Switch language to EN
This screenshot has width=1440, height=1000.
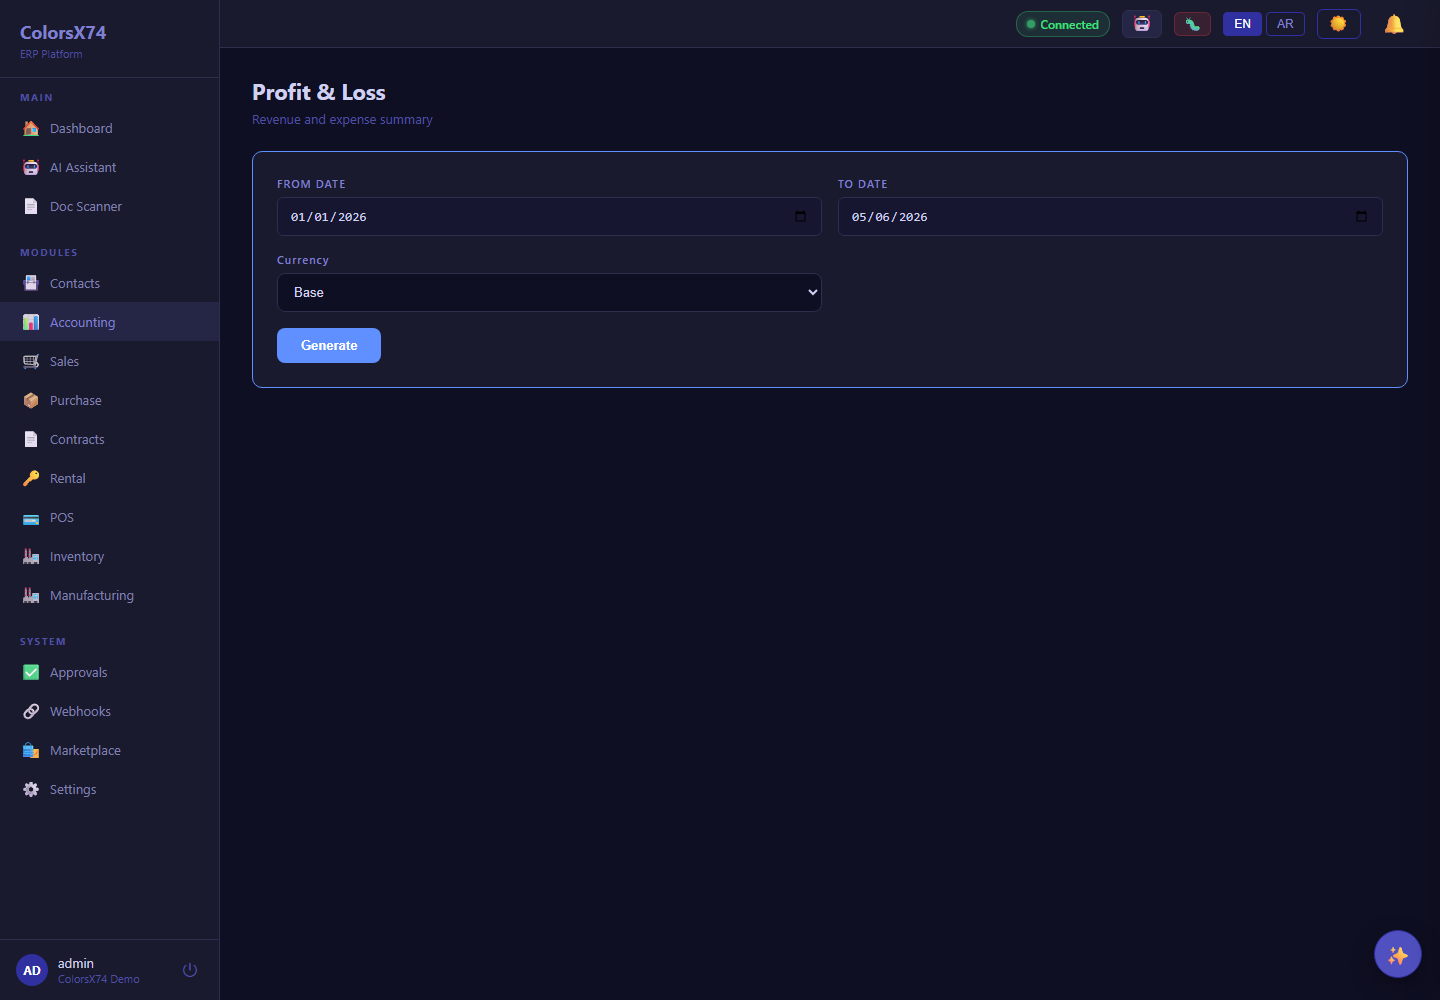(1243, 24)
